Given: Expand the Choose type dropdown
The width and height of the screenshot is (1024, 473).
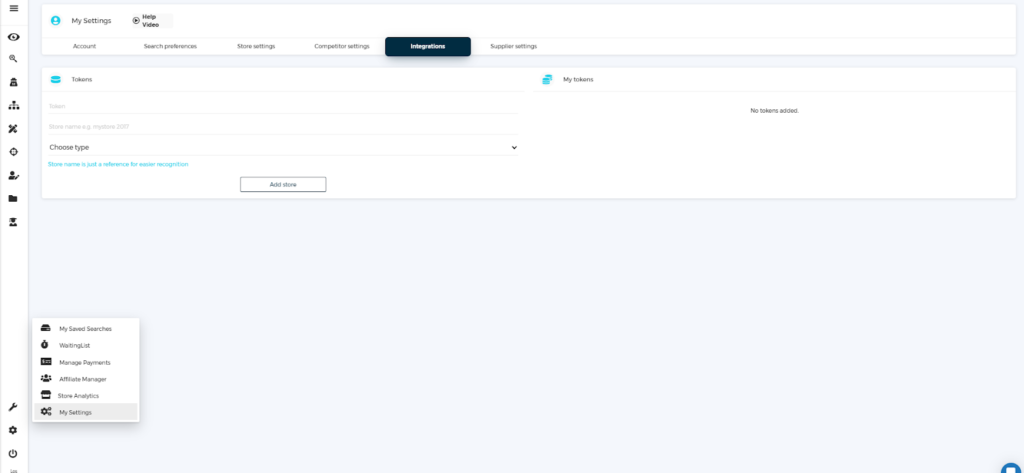Looking at the screenshot, I should click(283, 147).
